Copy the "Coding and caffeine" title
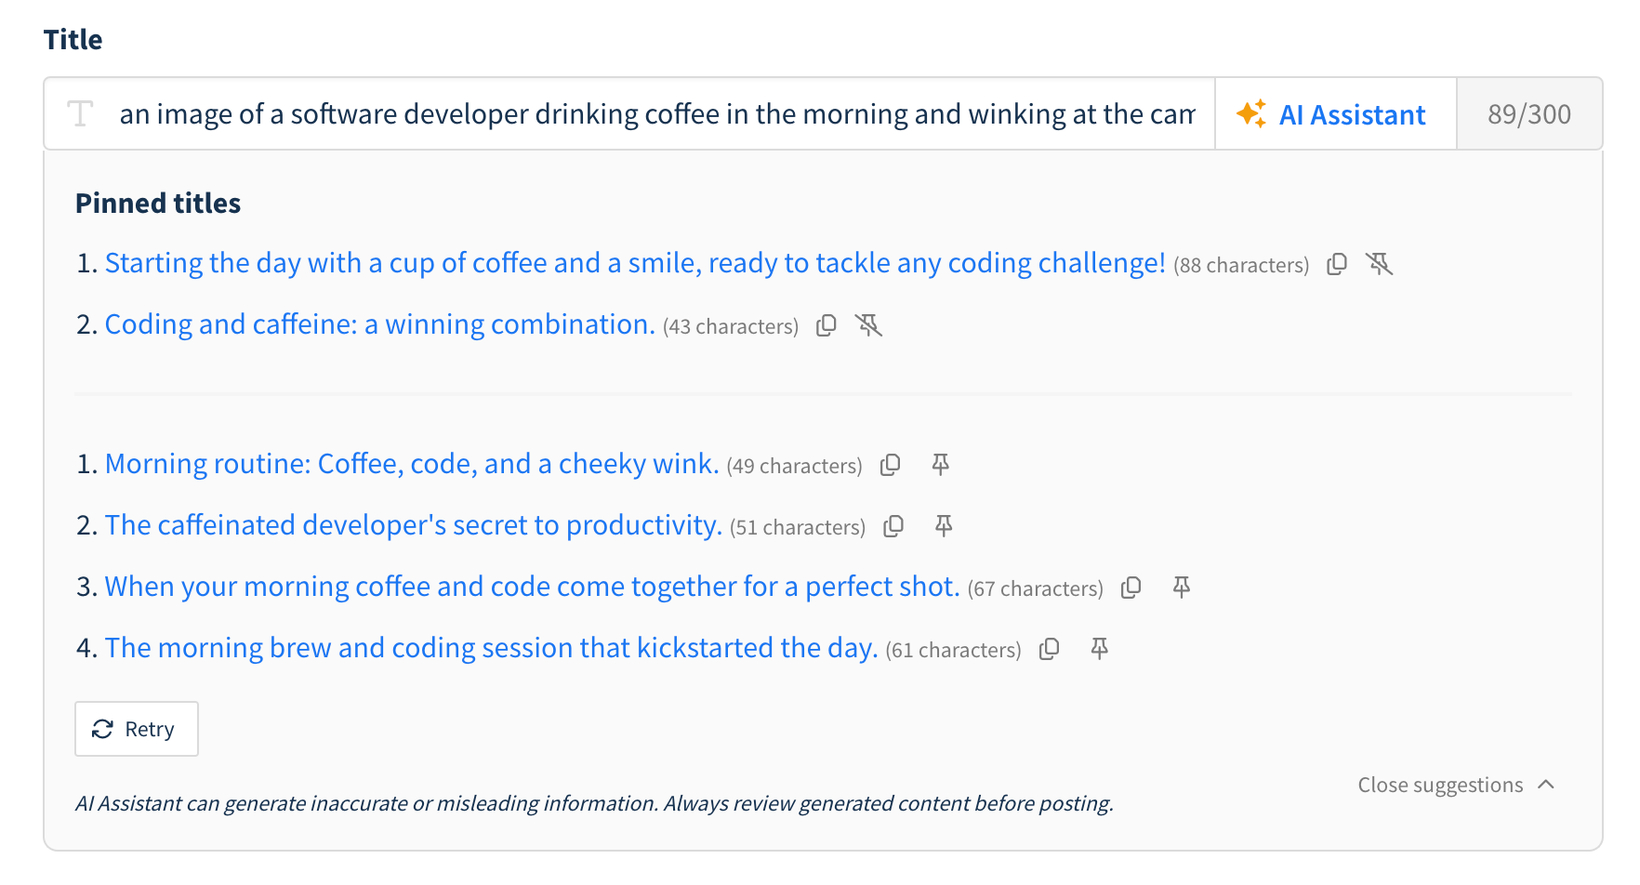 pos(826,326)
